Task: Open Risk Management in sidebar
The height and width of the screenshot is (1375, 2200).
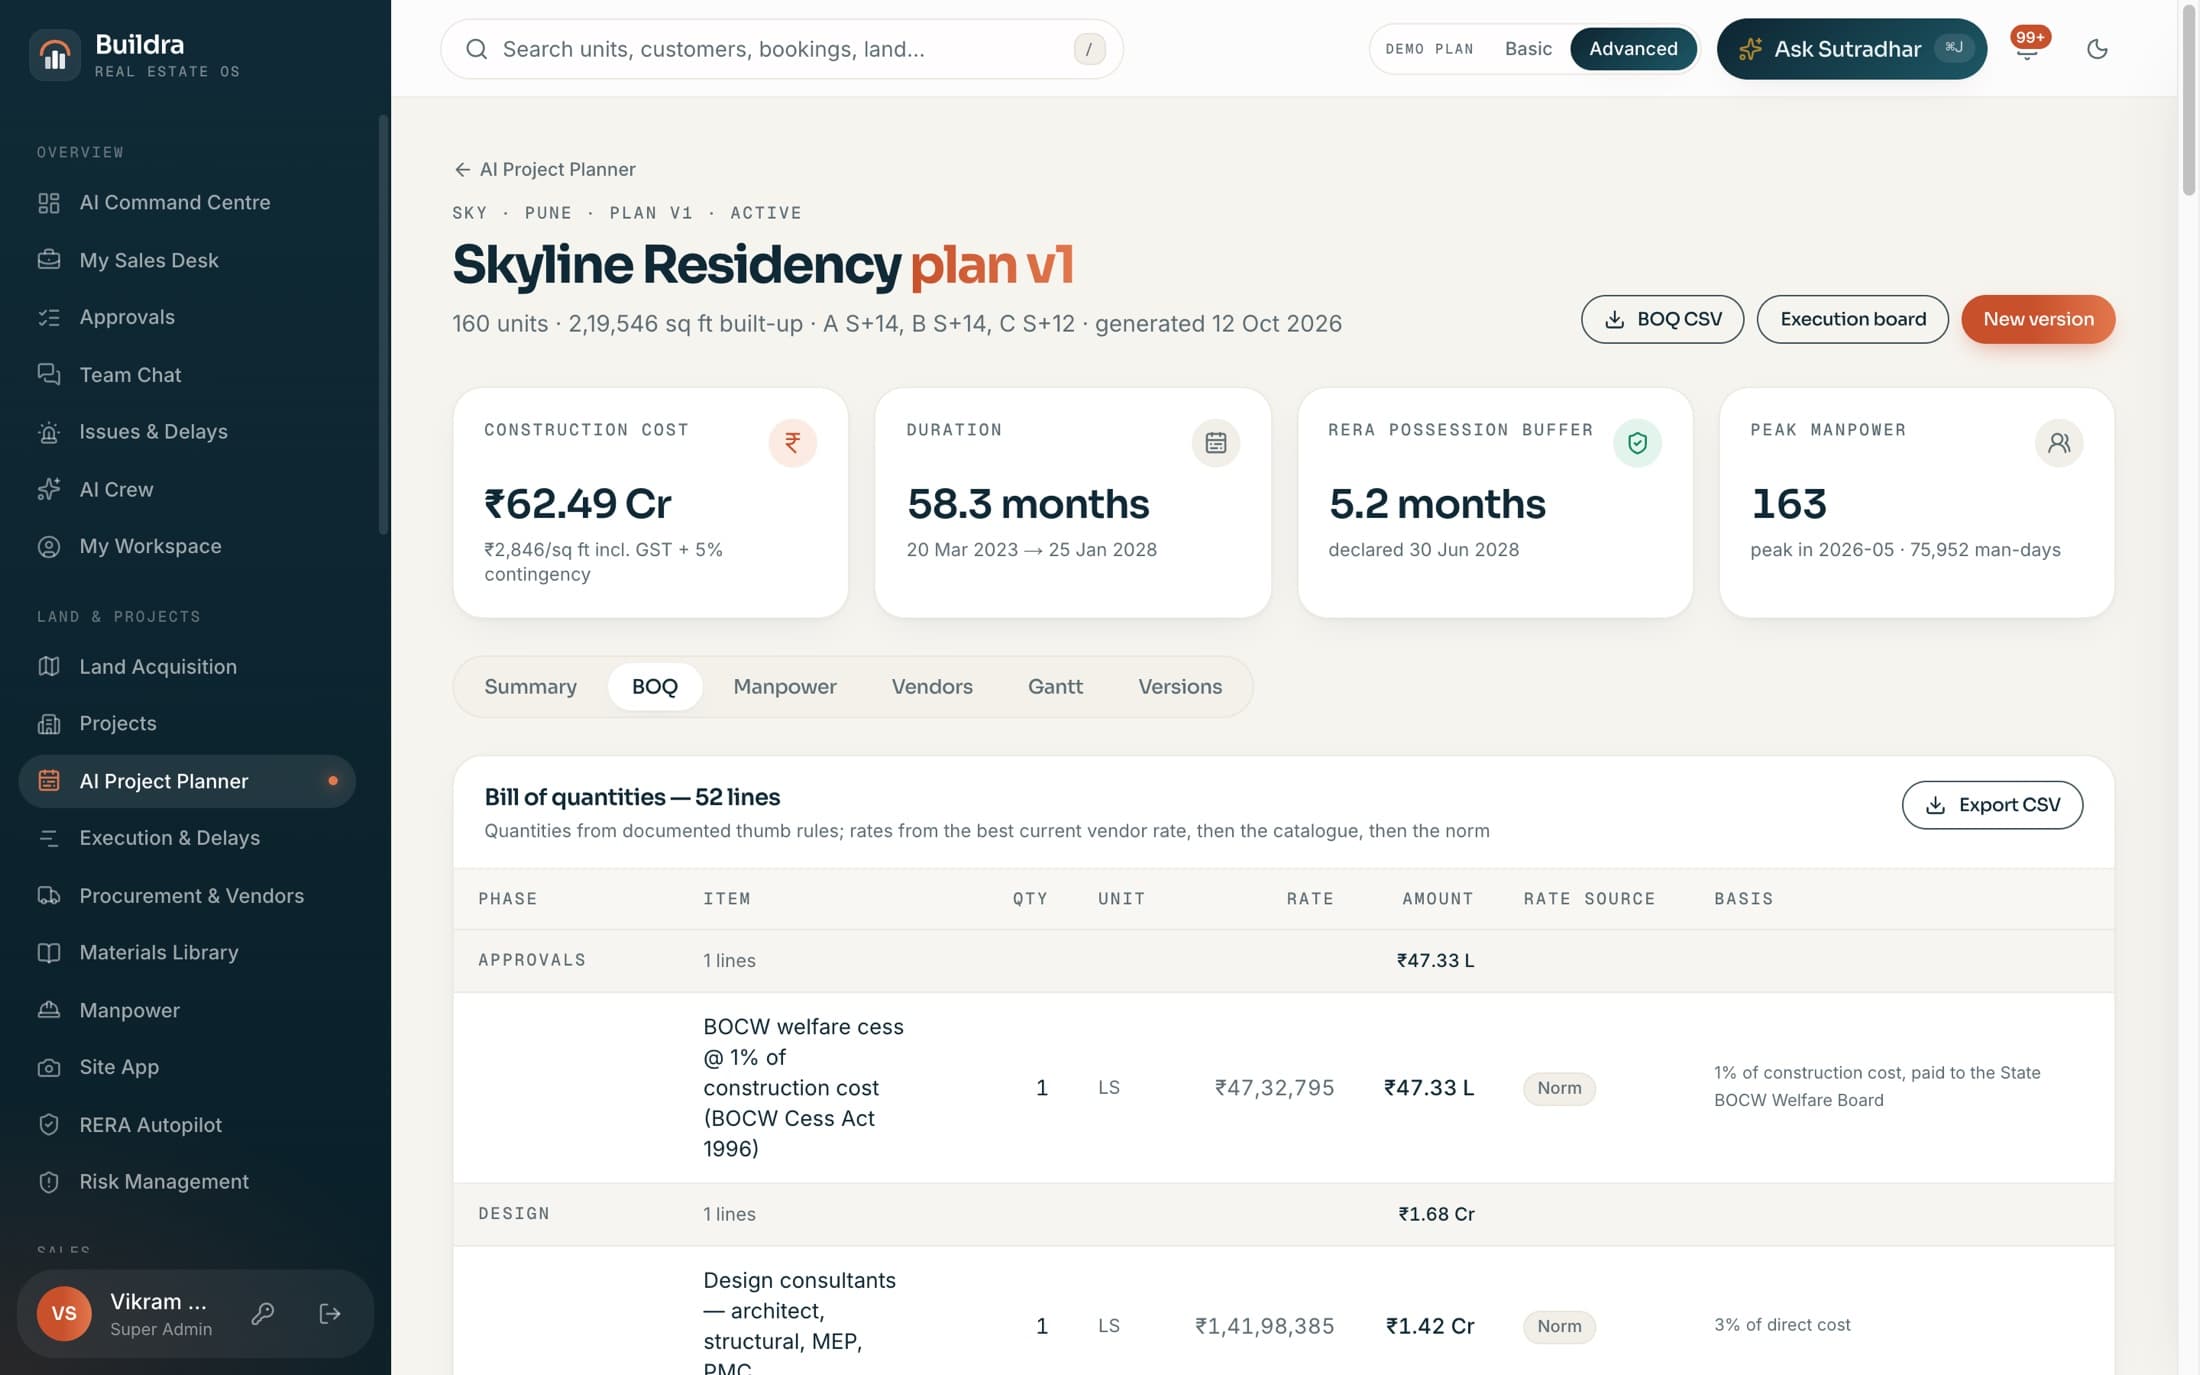Action: pyautogui.click(x=187, y=1182)
